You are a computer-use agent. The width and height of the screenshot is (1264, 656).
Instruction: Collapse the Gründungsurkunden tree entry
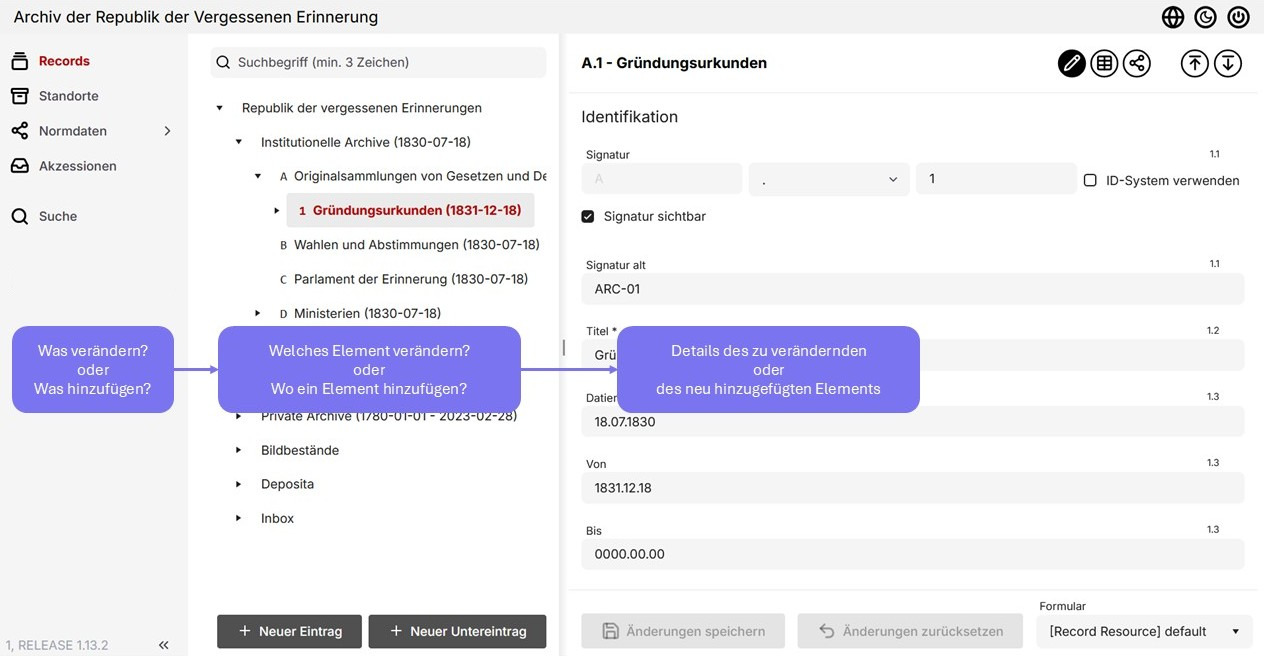[x=277, y=210]
